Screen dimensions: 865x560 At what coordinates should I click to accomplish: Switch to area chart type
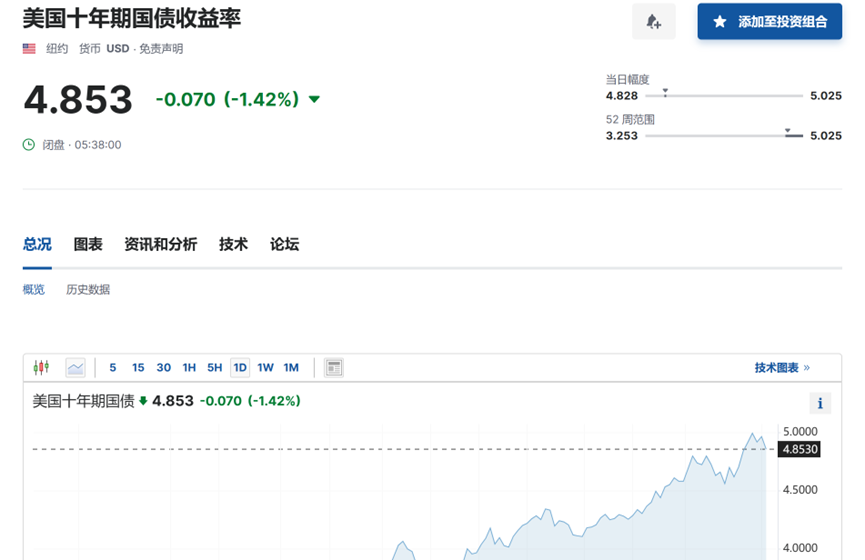[x=76, y=368]
